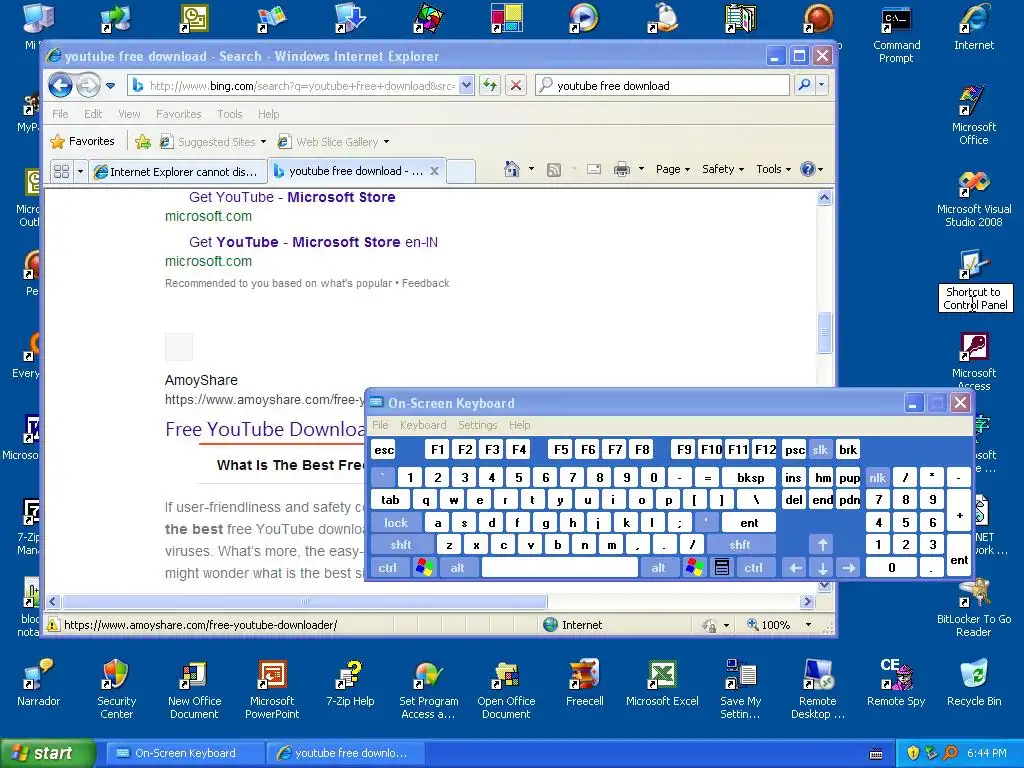Toggle the lock (caps lock) key
This screenshot has height=768, width=1024.
tap(396, 522)
